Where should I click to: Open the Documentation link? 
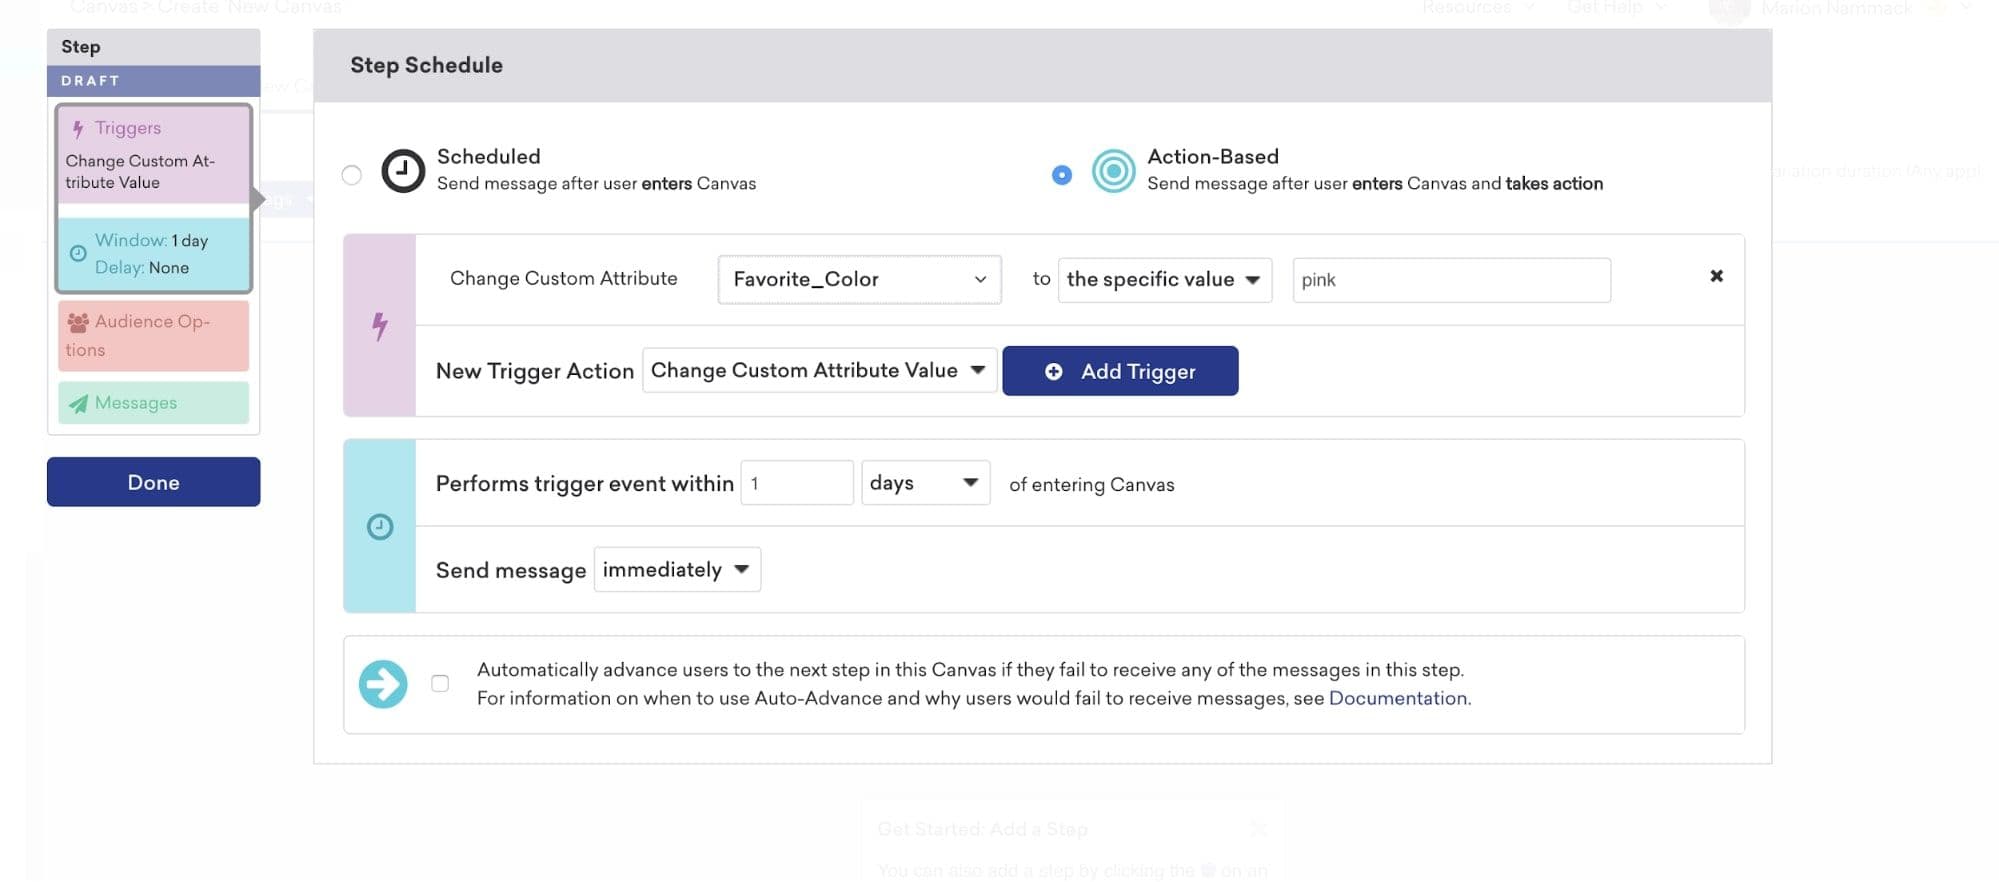[x=1397, y=698]
